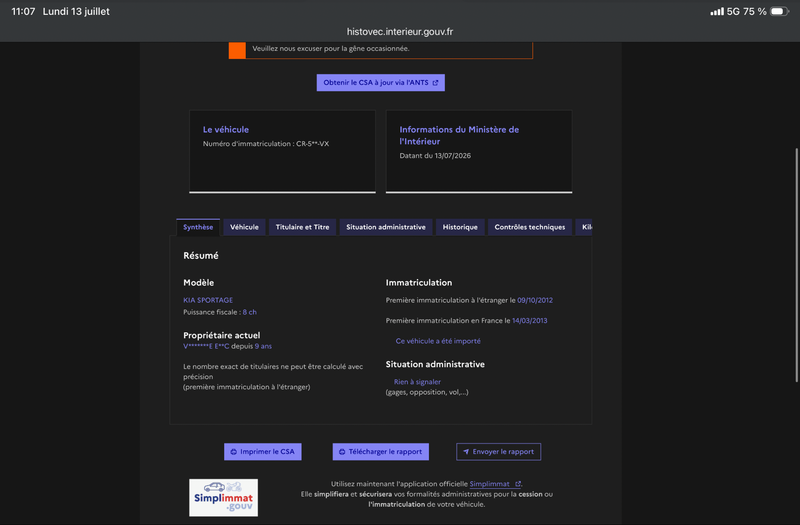This screenshot has height=525, width=800.
Task: Go to the Historique tab
Action: [460, 227]
